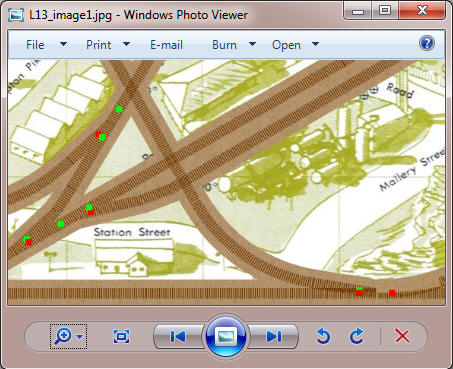Screen dimensions: 453x369
Task: Click the 'Station Street' label on the map
Action: tap(132, 232)
